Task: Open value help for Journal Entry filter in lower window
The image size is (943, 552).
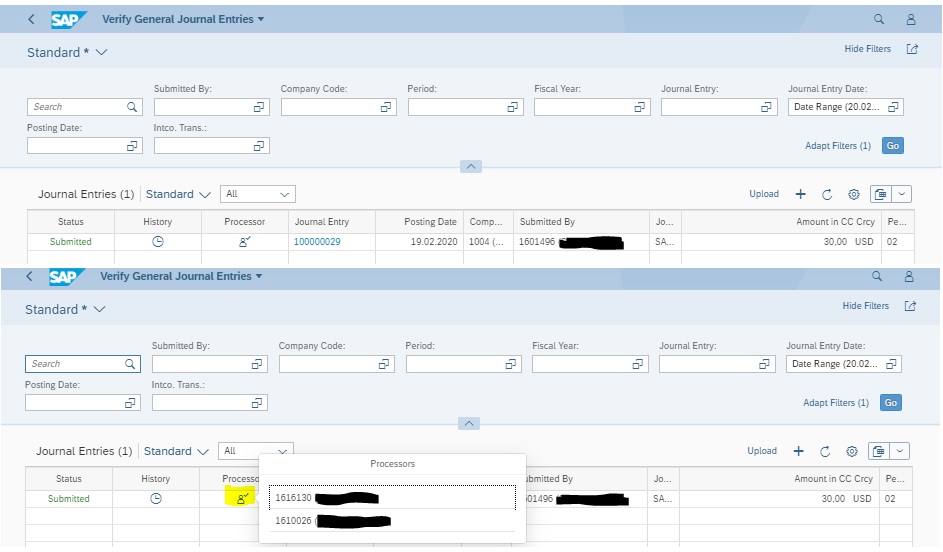Action: [x=764, y=364]
